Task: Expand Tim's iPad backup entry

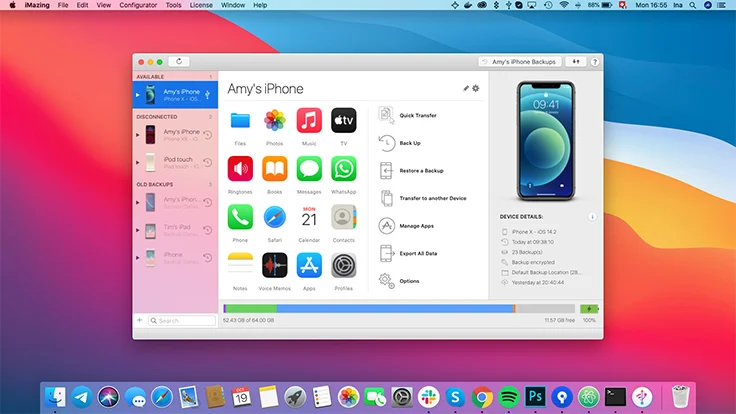Action: [138, 230]
